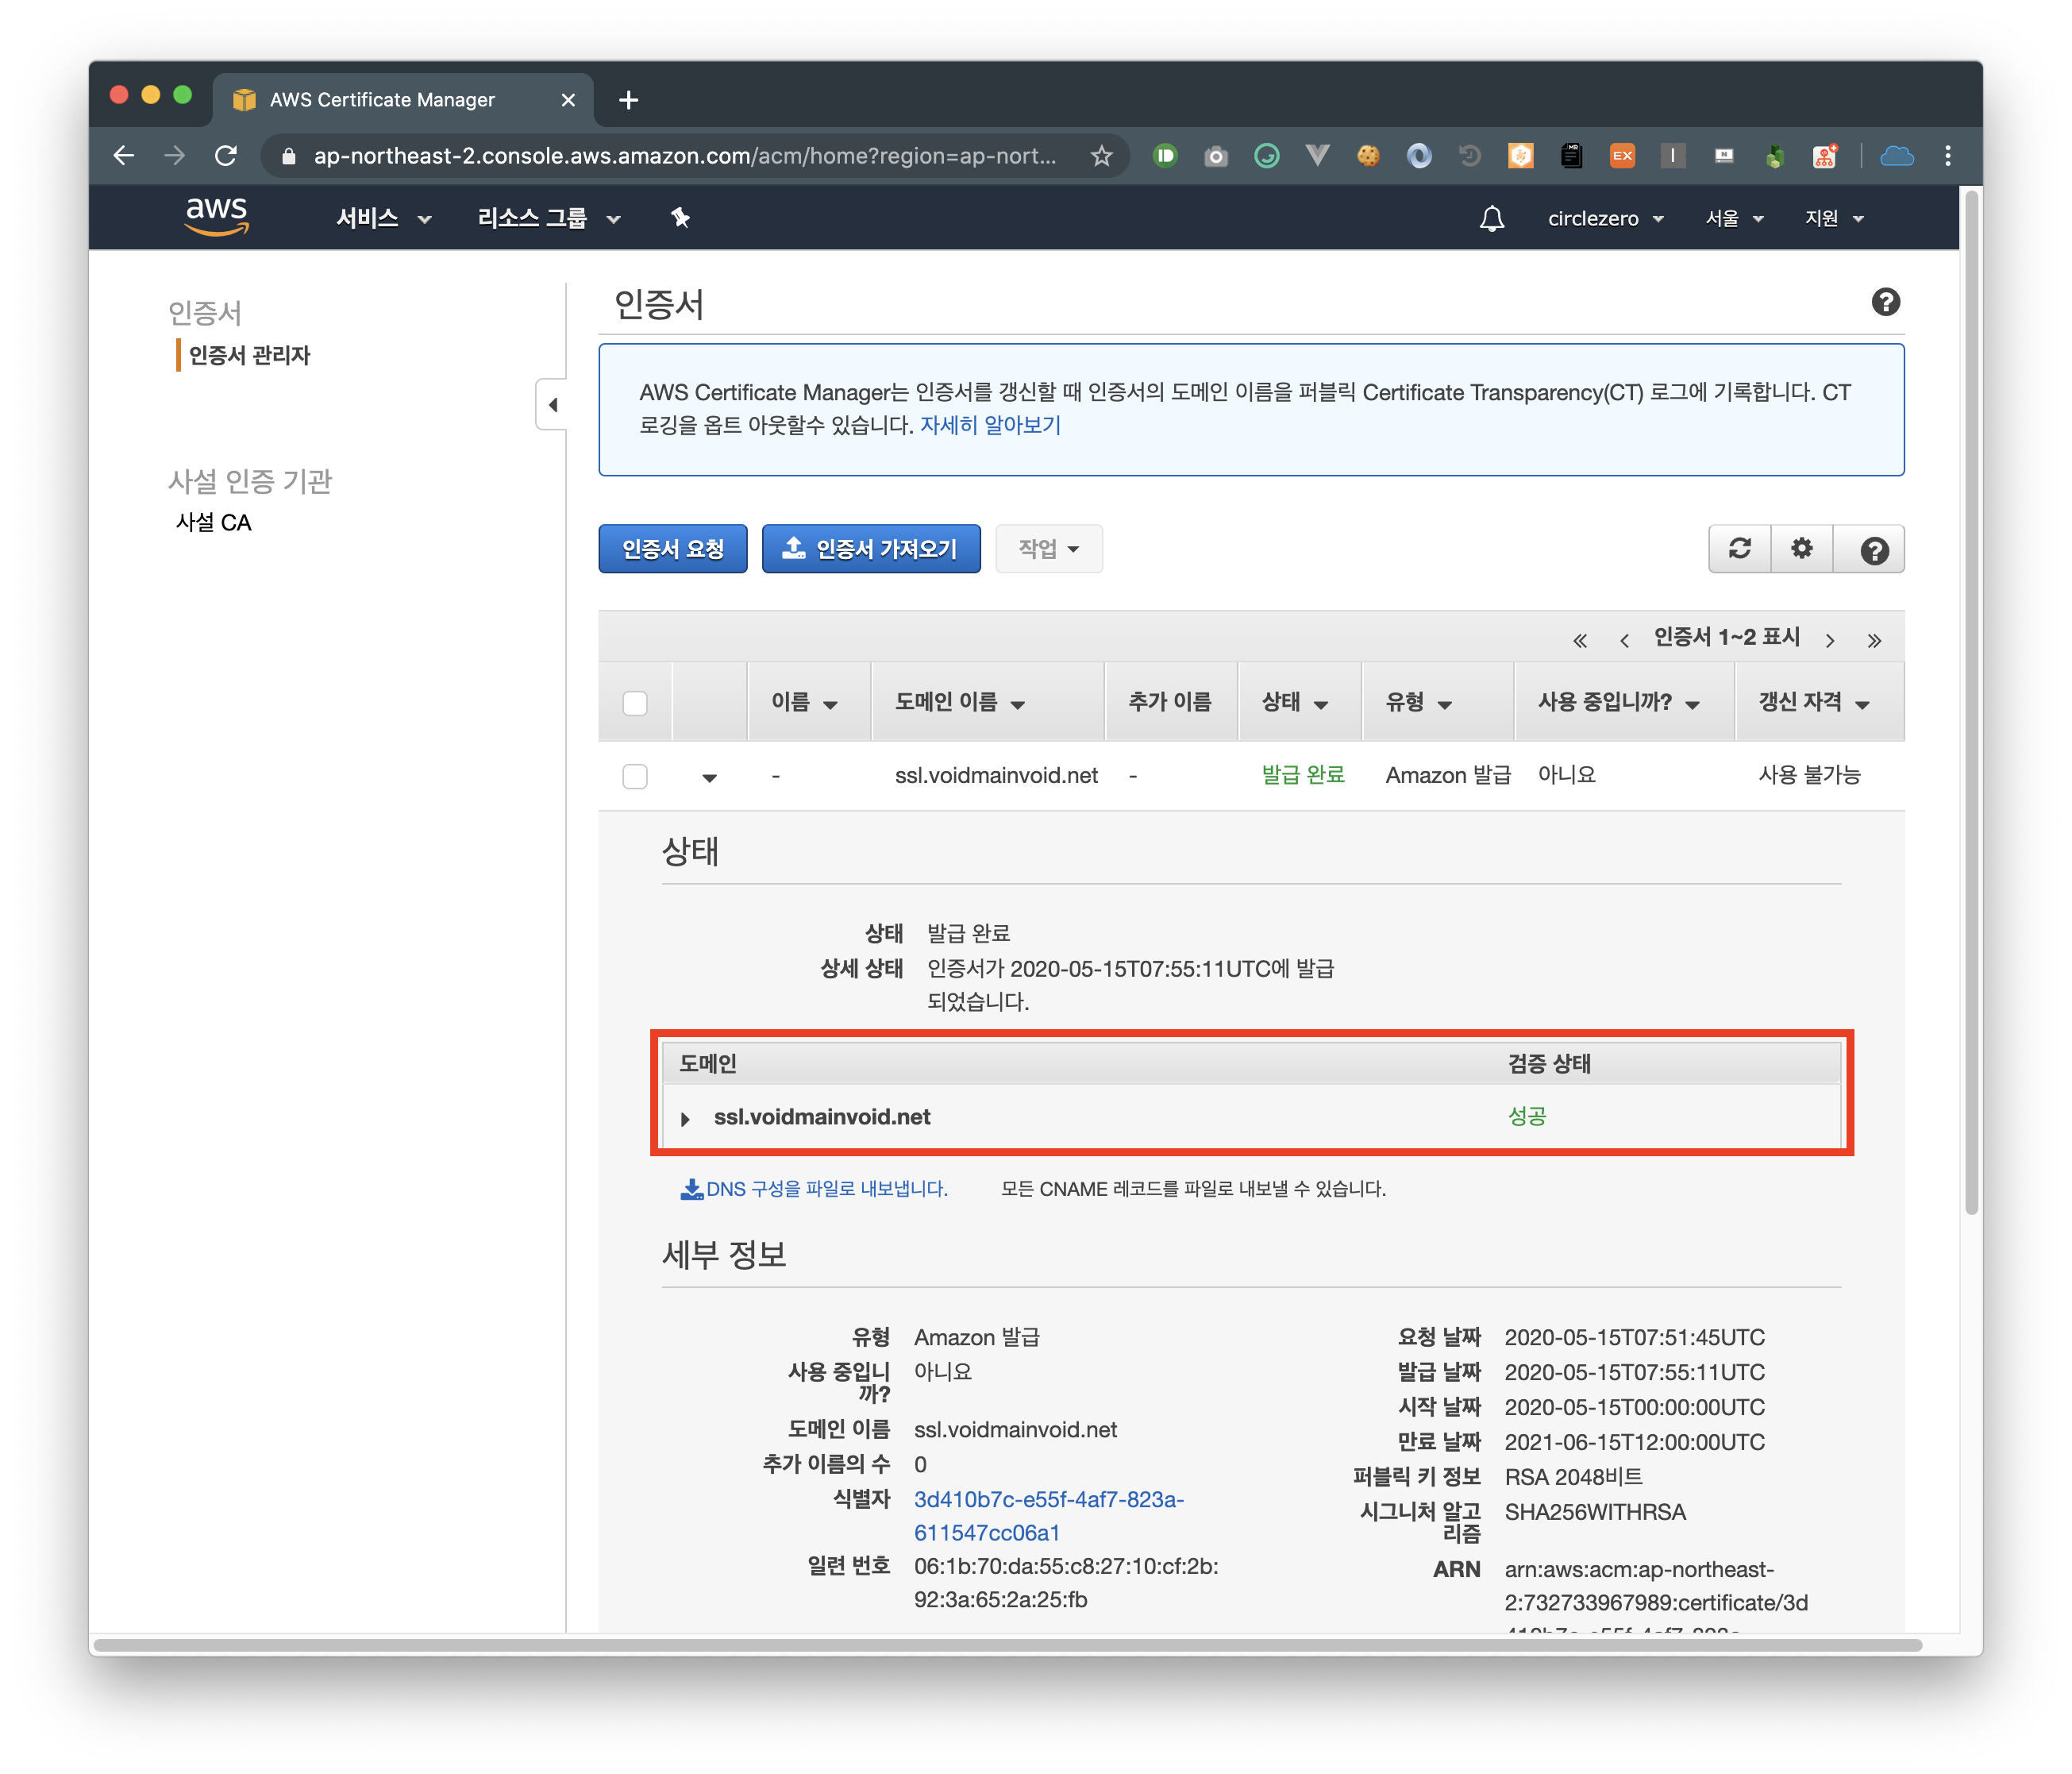2072x1774 pixels.
Task: Open the settings gear above the table
Action: 1801,549
